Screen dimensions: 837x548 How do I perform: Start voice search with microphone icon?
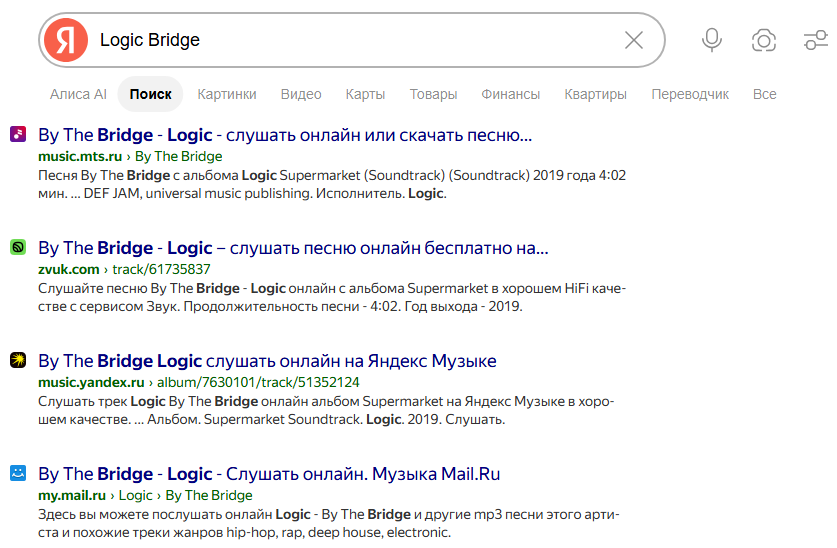click(x=712, y=40)
